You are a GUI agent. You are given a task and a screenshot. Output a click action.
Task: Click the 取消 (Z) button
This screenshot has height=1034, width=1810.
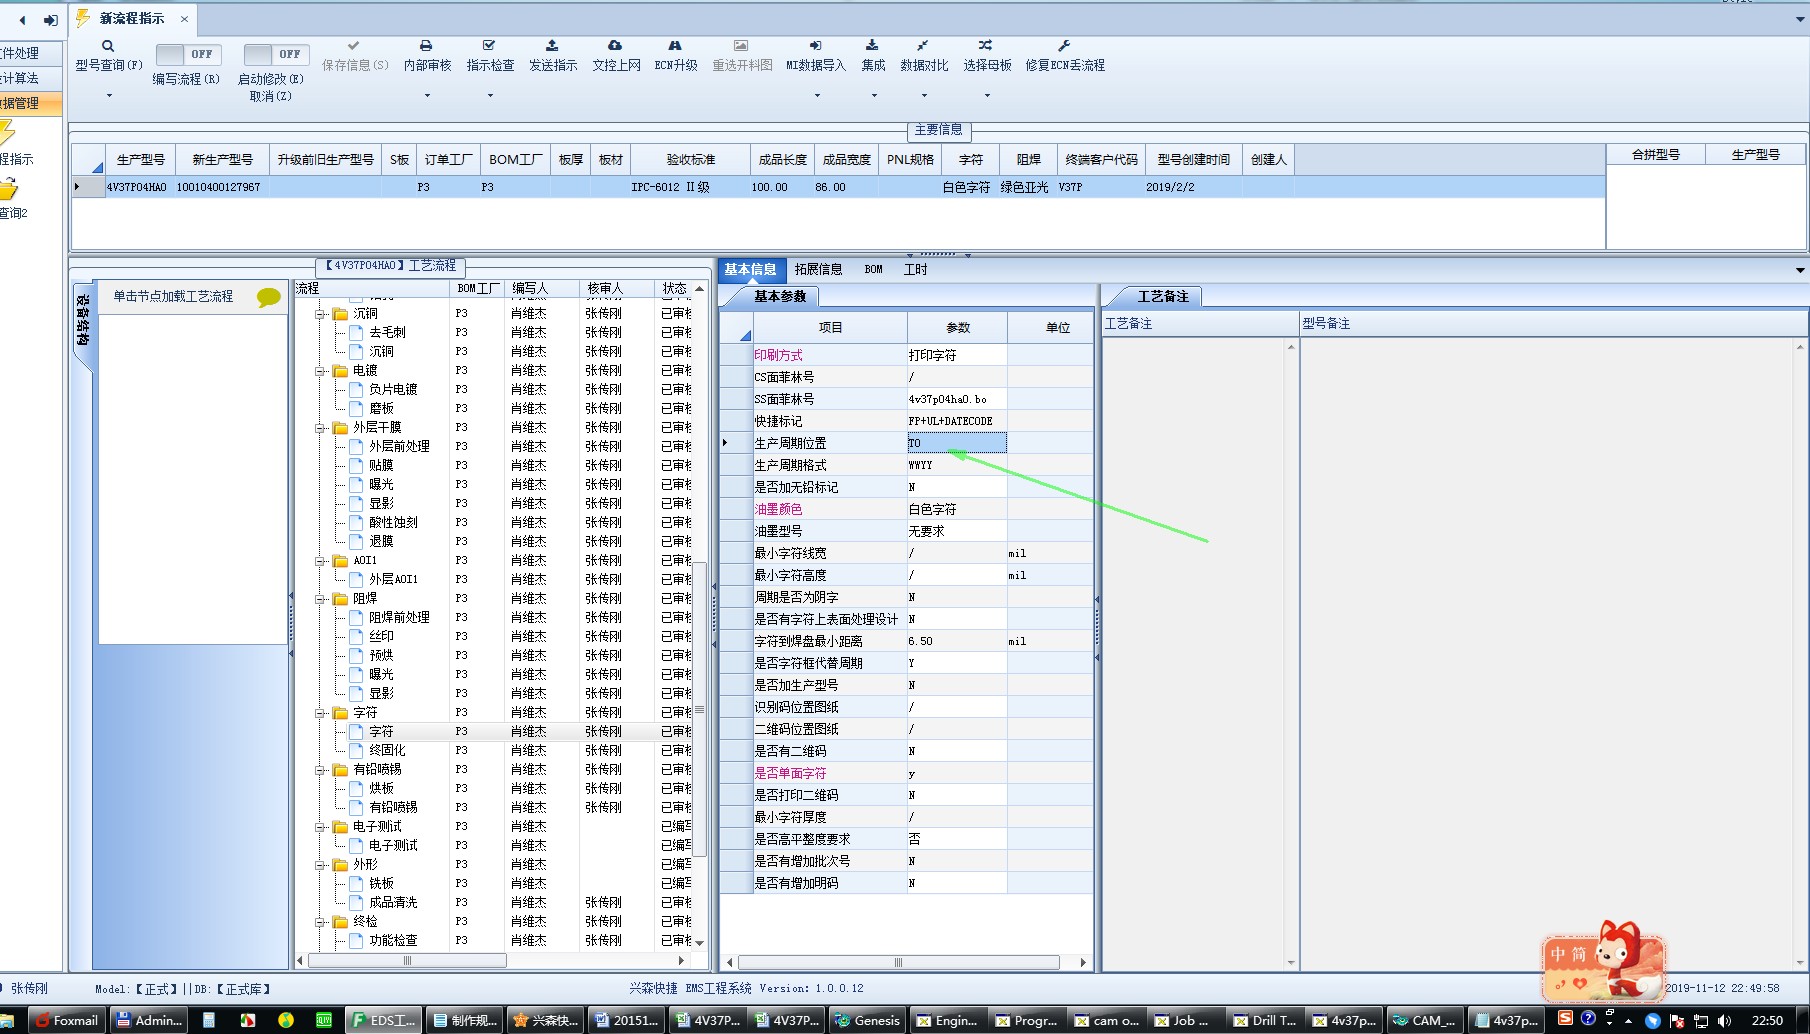click(x=270, y=97)
